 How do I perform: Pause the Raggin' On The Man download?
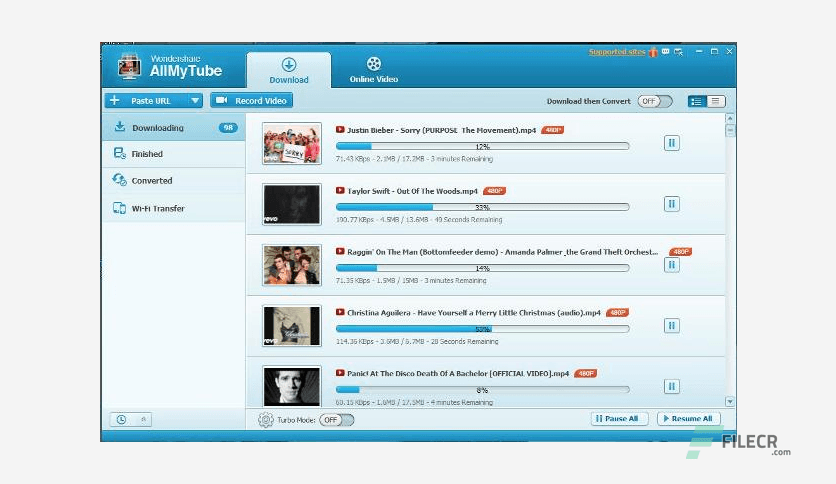tap(671, 265)
